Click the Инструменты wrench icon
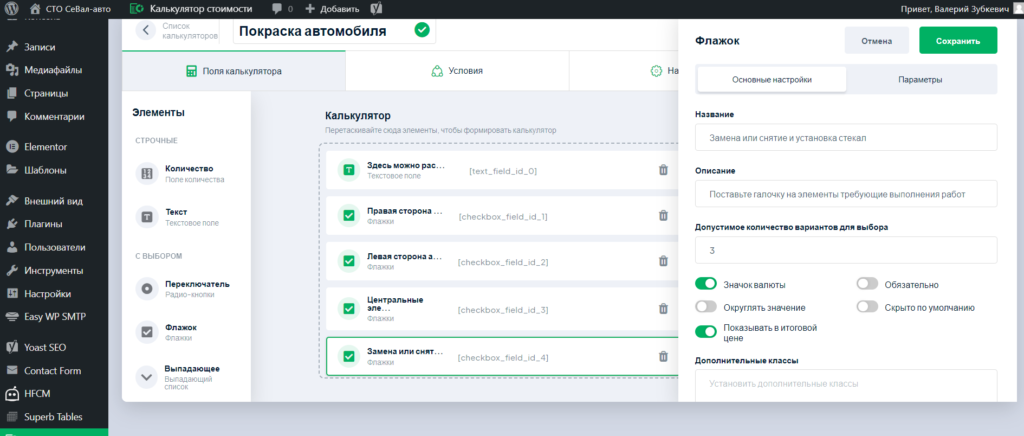 click(x=12, y=270)
